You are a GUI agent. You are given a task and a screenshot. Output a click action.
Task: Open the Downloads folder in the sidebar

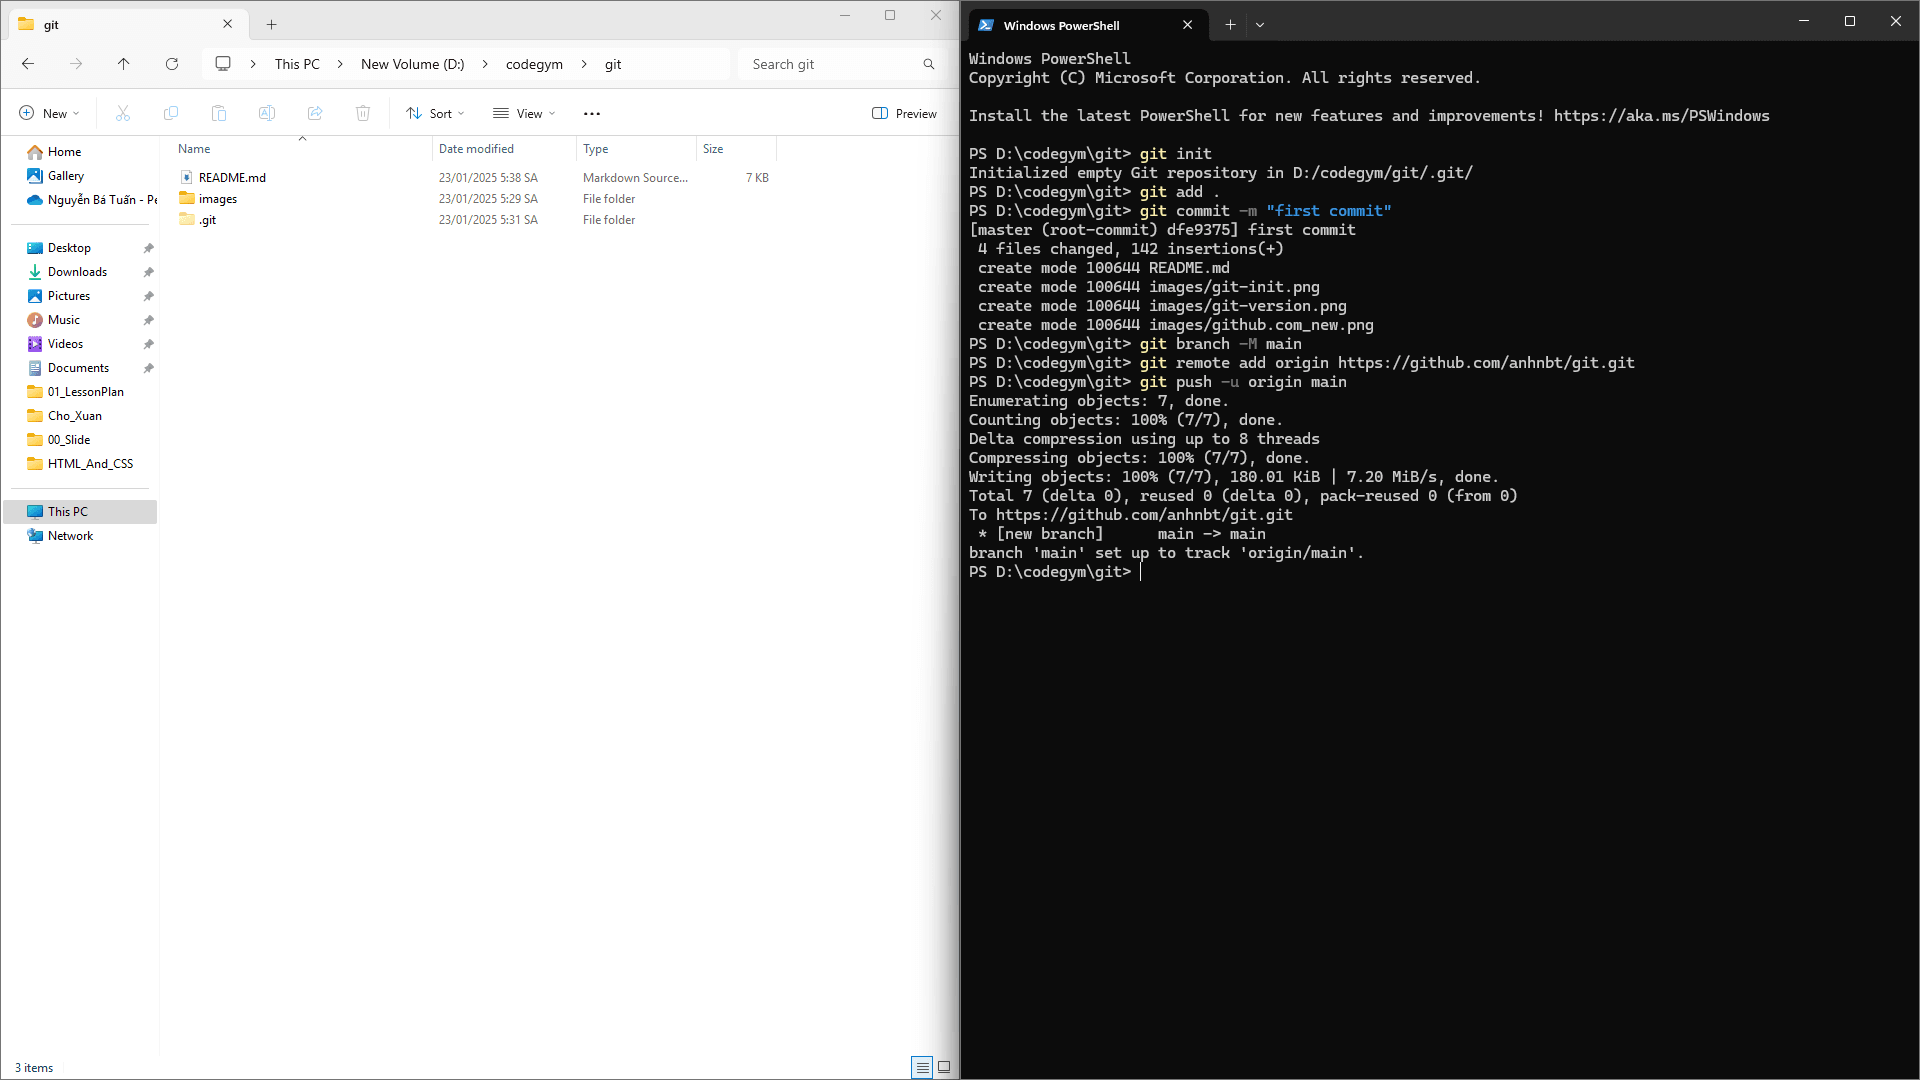pos(77,271)
